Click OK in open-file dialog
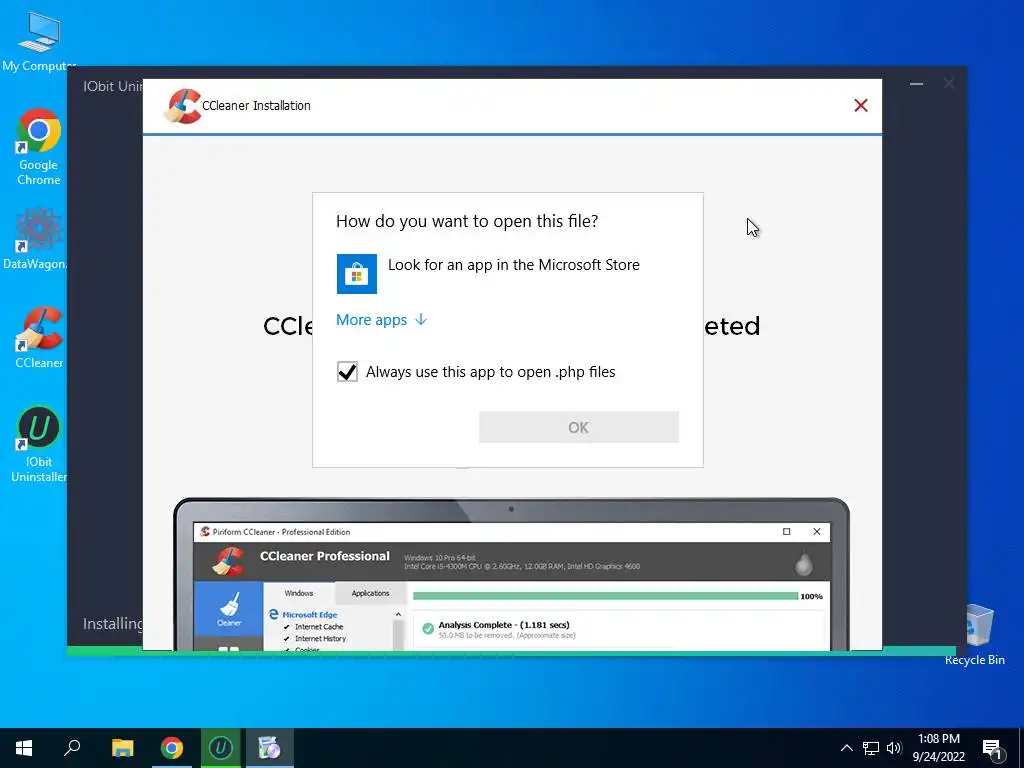Viewport: 1024px width, 768px height. 579,427
